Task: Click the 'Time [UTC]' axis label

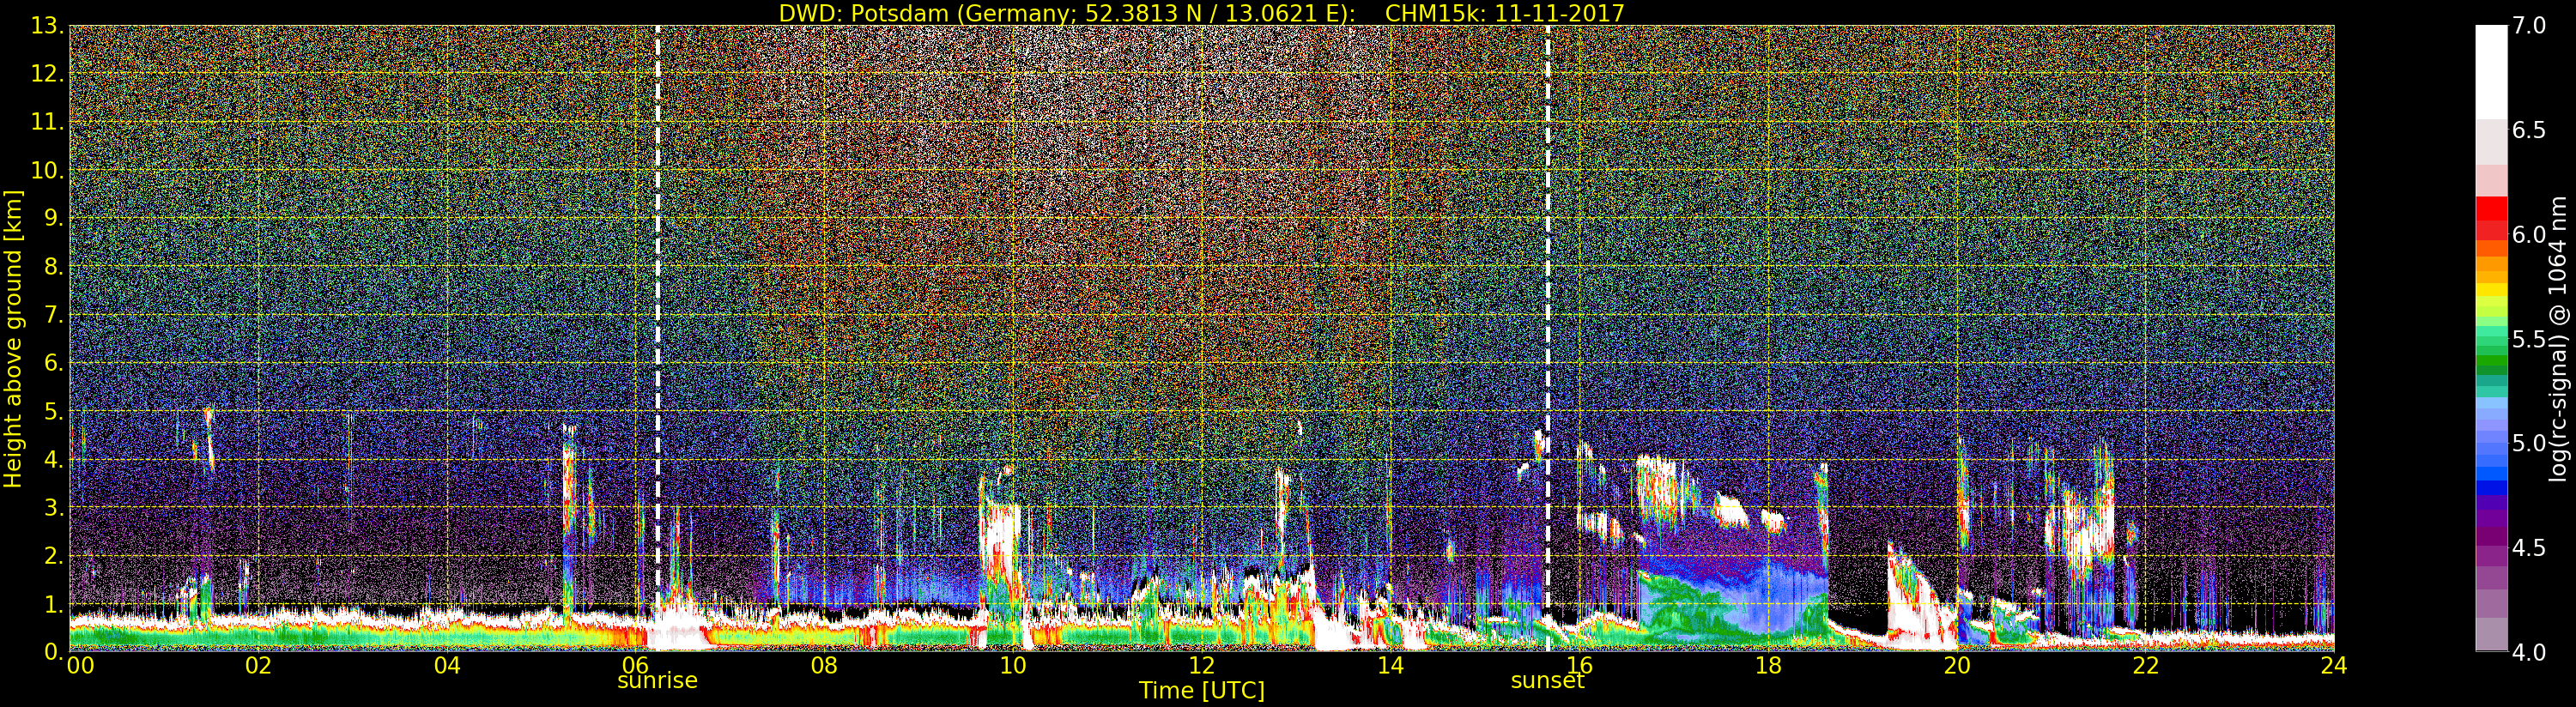Action: coord(1202,691)
